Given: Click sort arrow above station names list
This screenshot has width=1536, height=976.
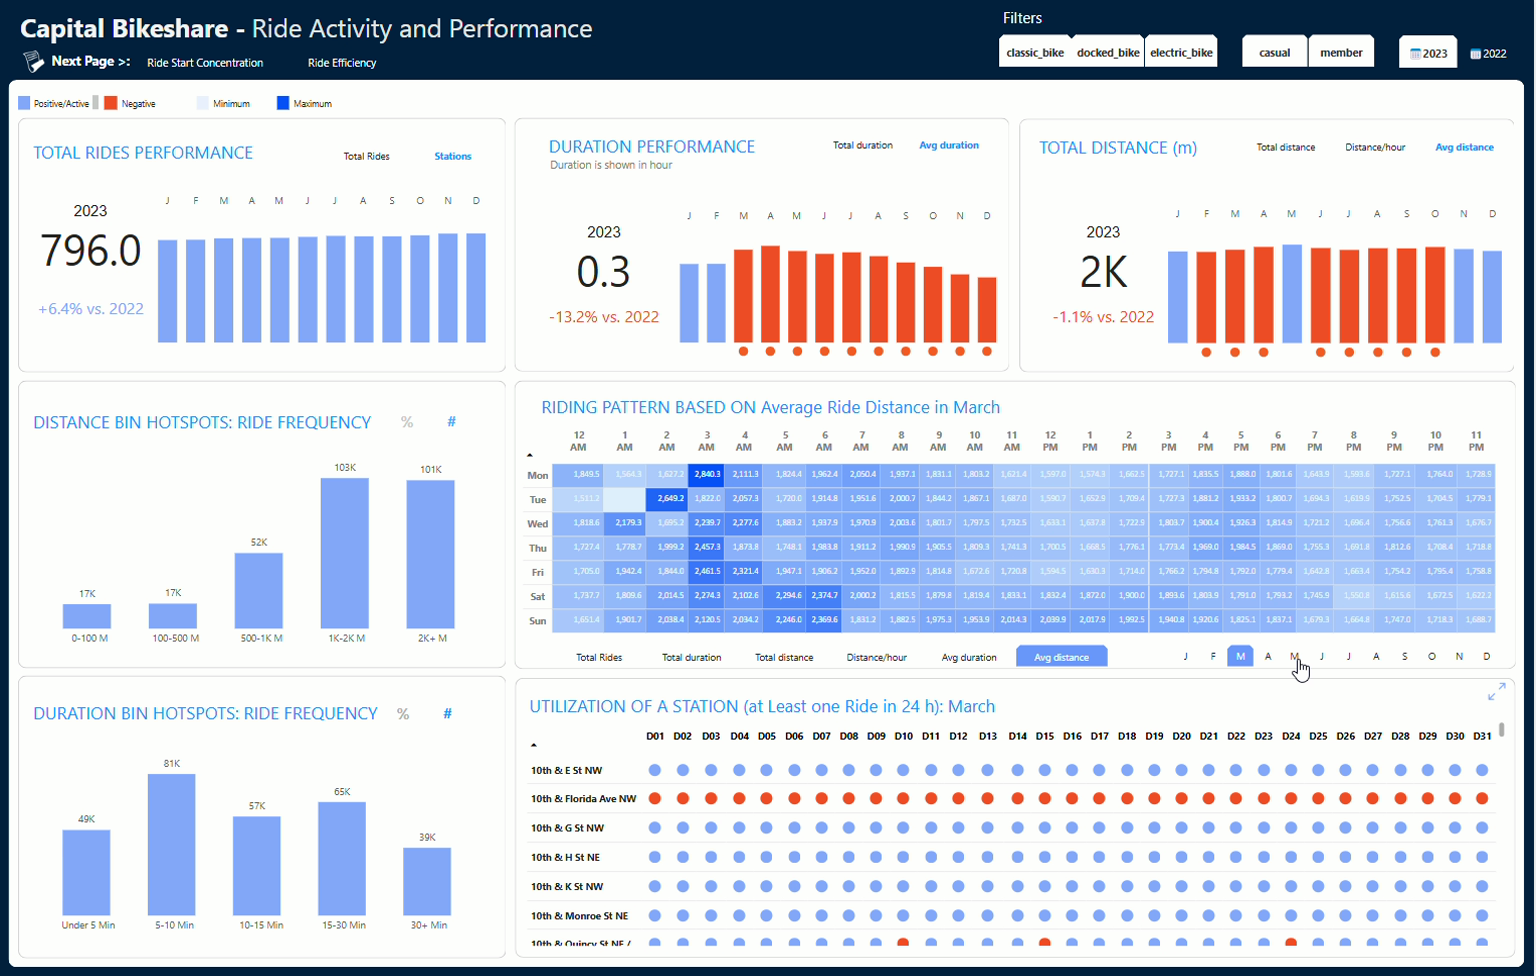Looking at the screenshot, I should point(534,745).
